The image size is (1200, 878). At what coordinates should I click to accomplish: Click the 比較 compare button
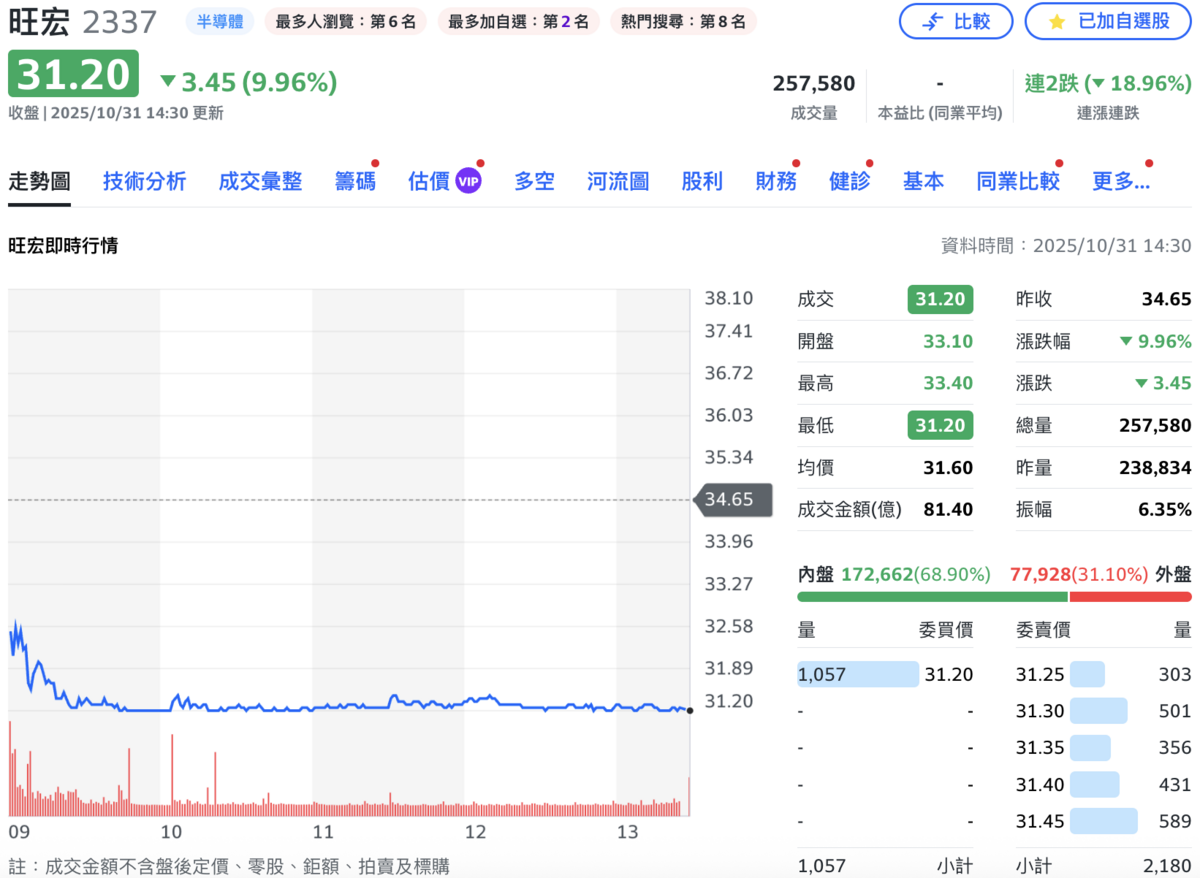click(956, 21)
